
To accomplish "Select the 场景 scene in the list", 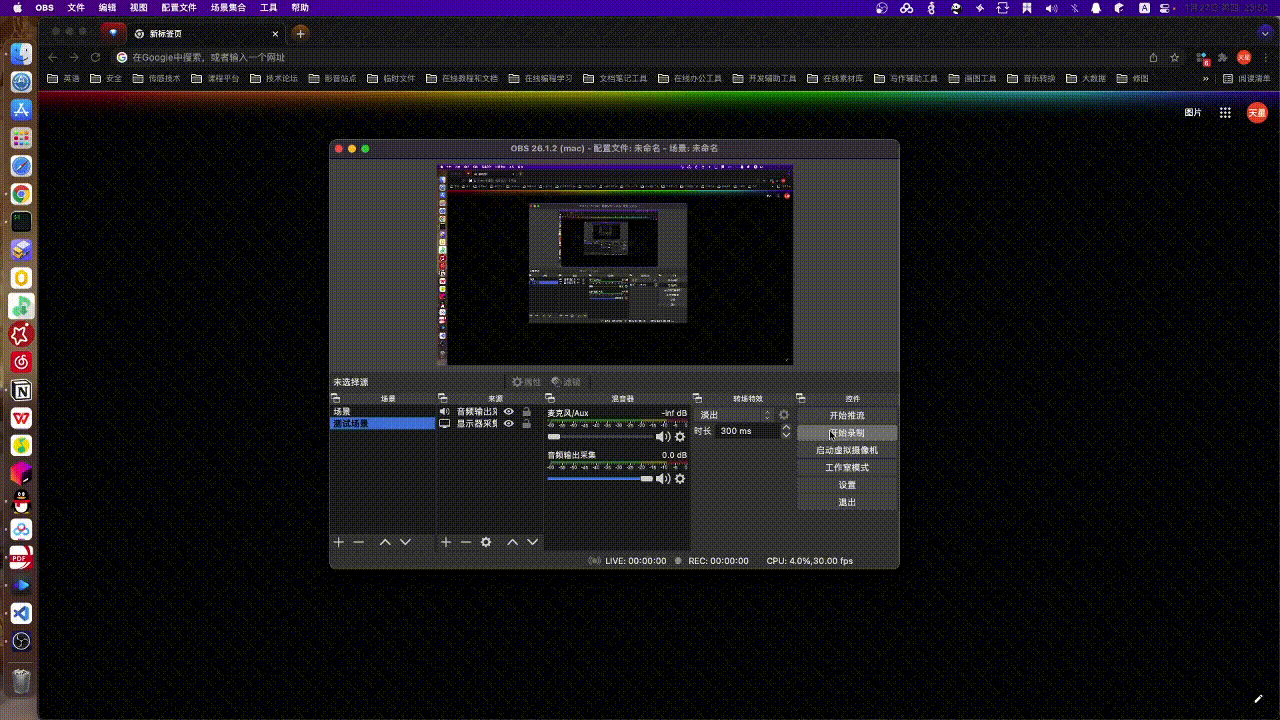I will point(383,411).
